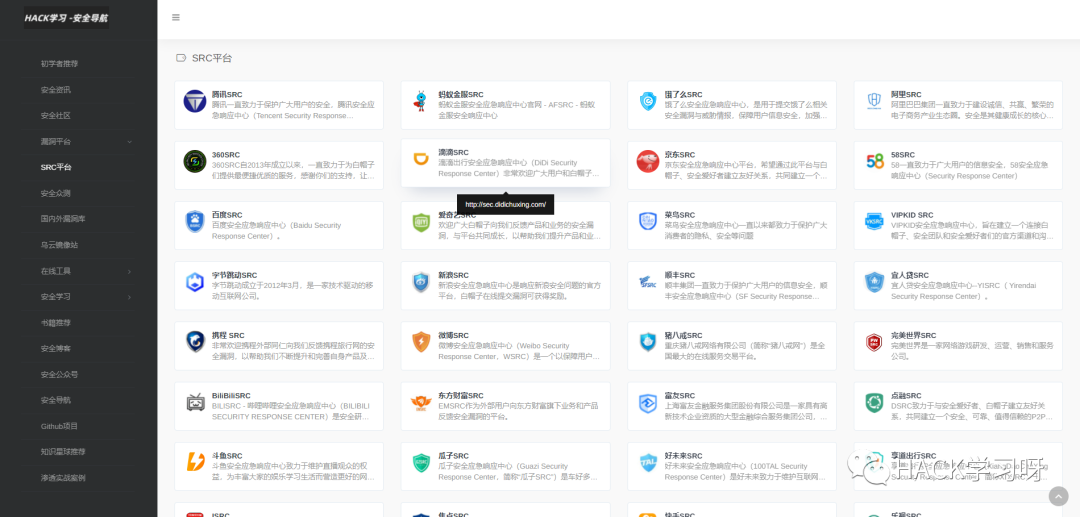Click the VIPKID SRC logo
This screenshot has height=517, width=1080.
pos(875,222)
